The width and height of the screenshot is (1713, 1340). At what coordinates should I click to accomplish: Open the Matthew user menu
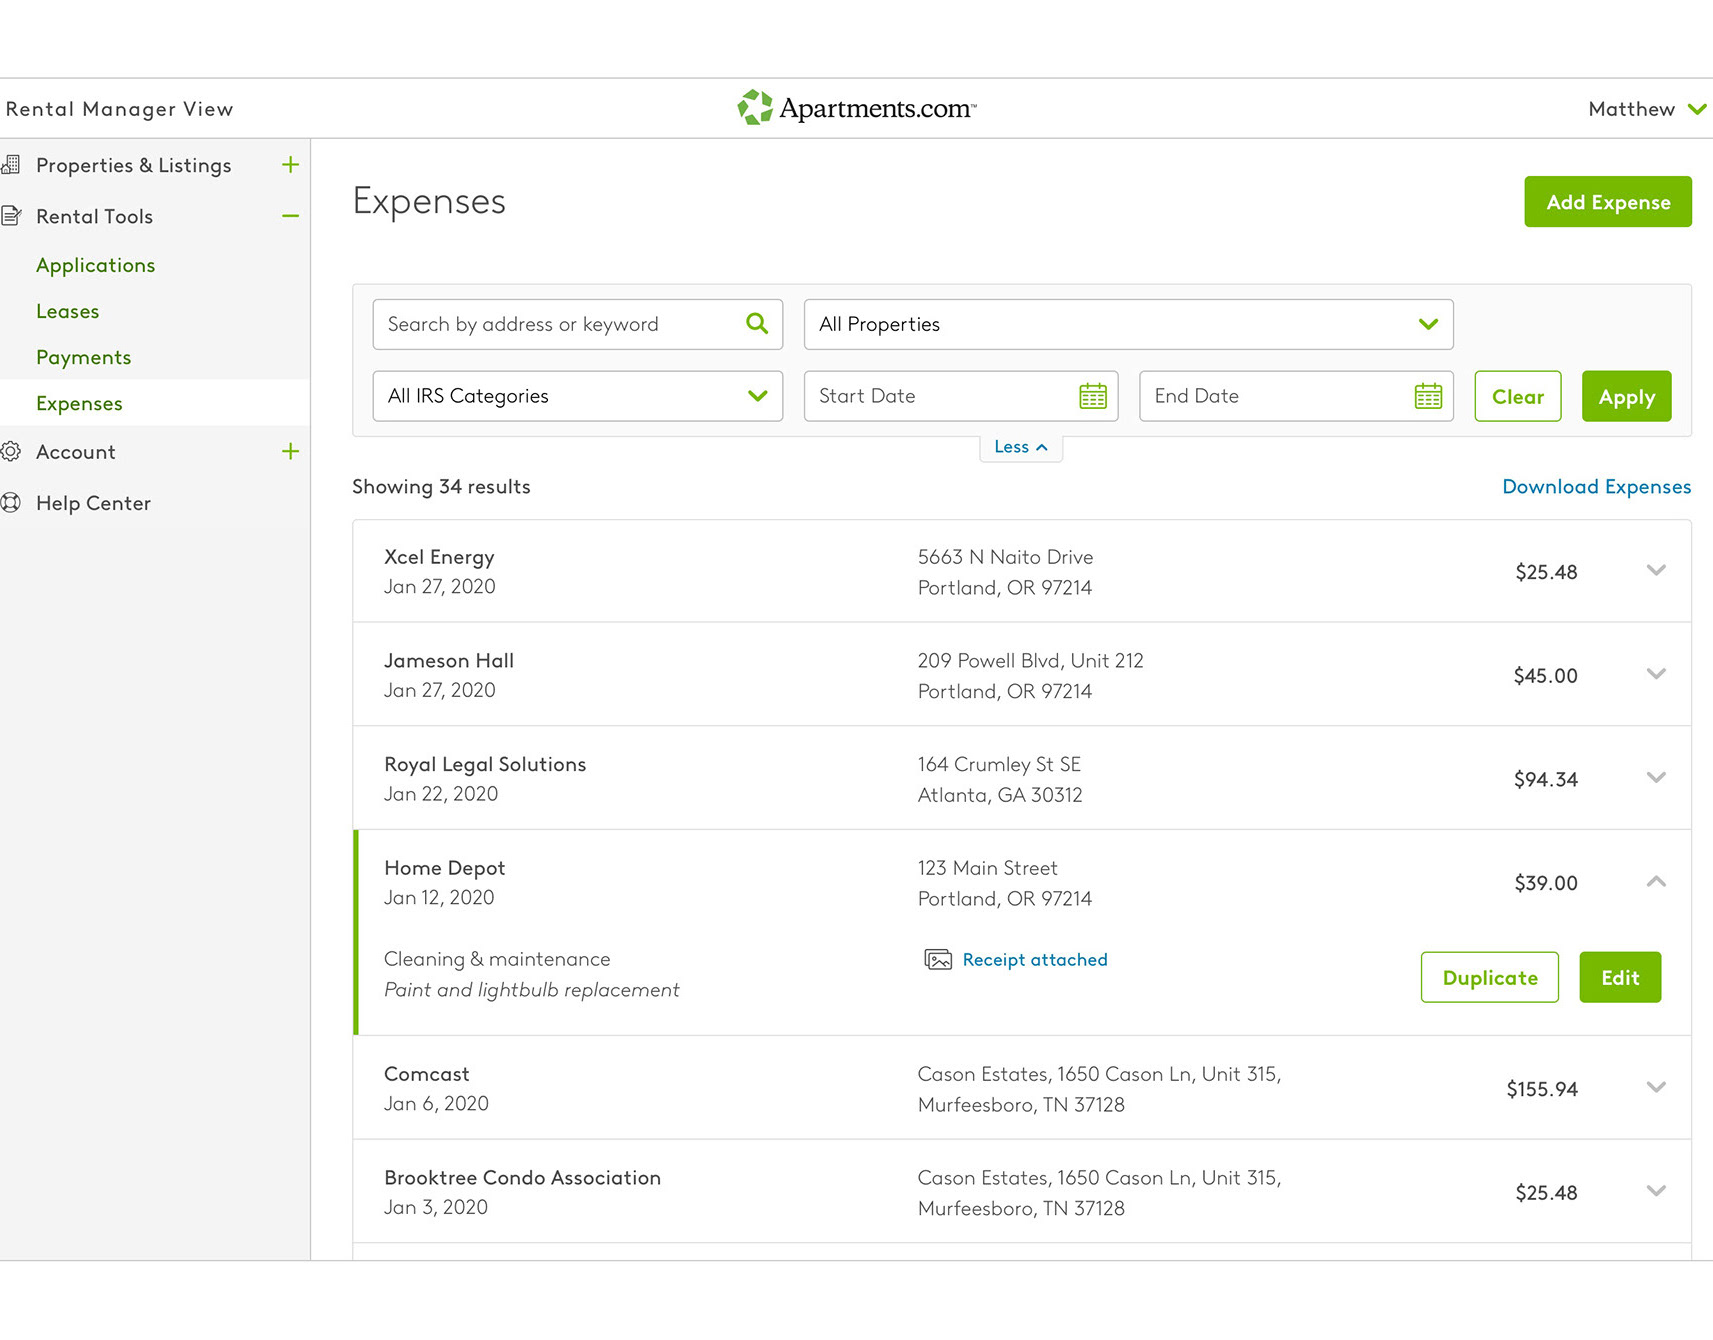[1646, 109]
